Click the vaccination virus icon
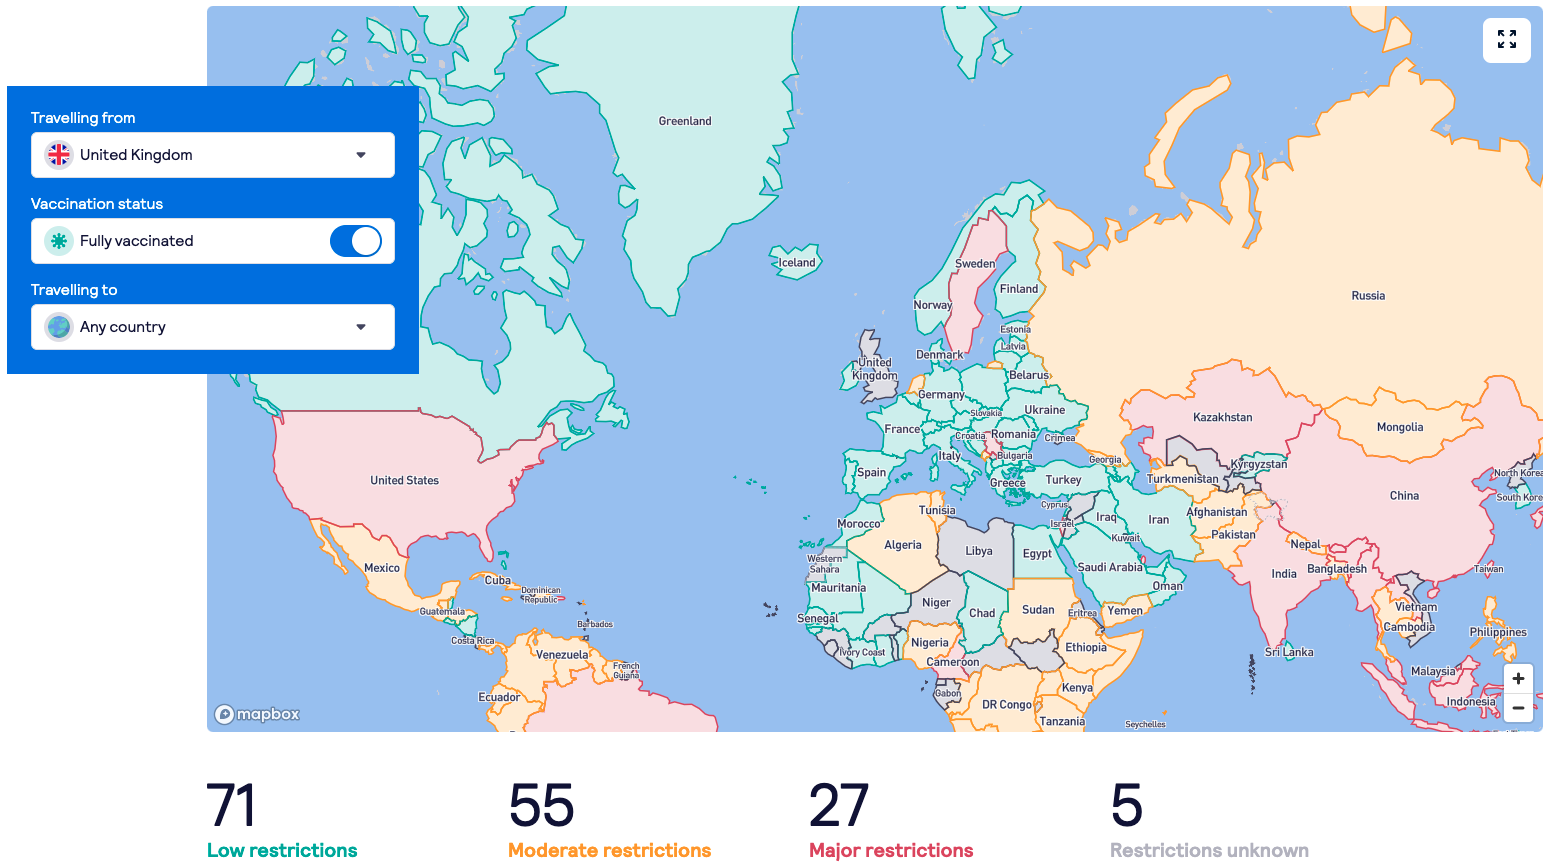The image size is (1553, 866). [x=59, y=241]
